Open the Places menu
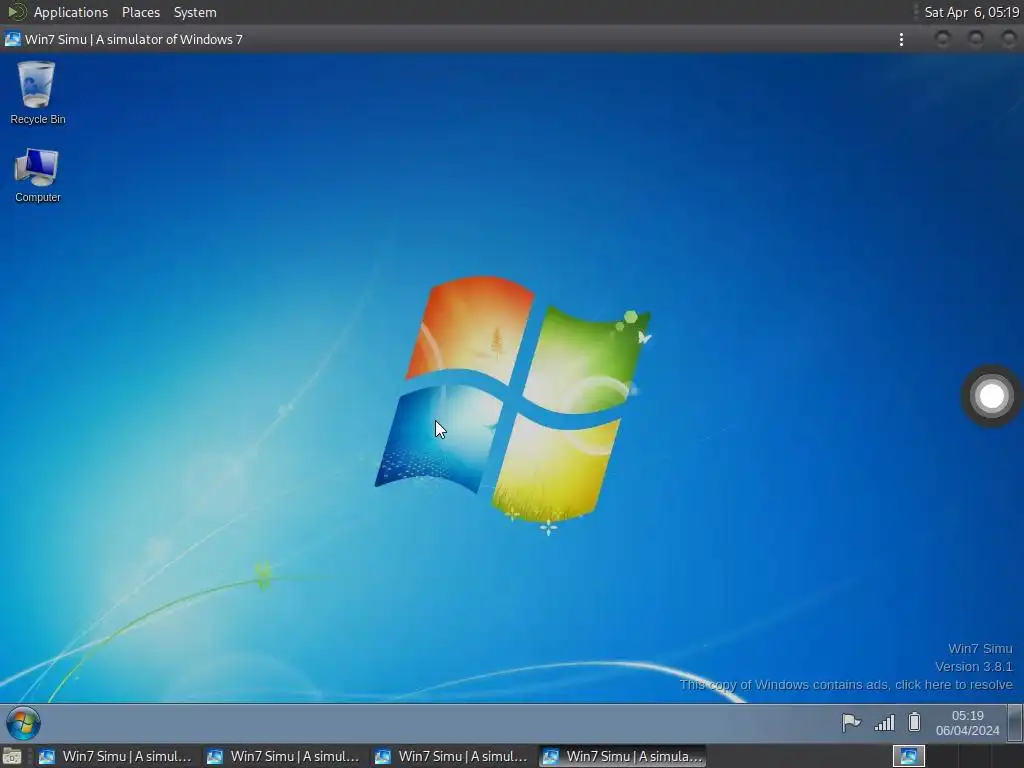The height and width of the screenshot is (768, 1024). pos(140,12)
